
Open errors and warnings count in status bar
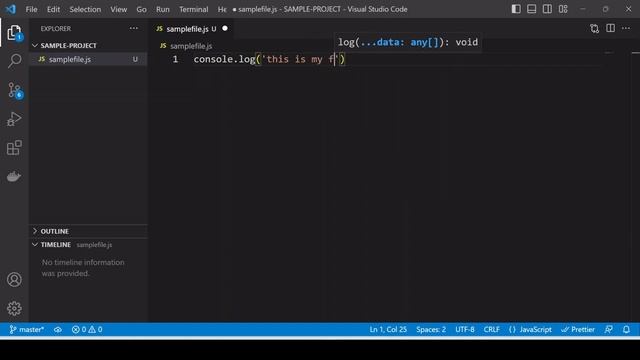coord(87,329)
